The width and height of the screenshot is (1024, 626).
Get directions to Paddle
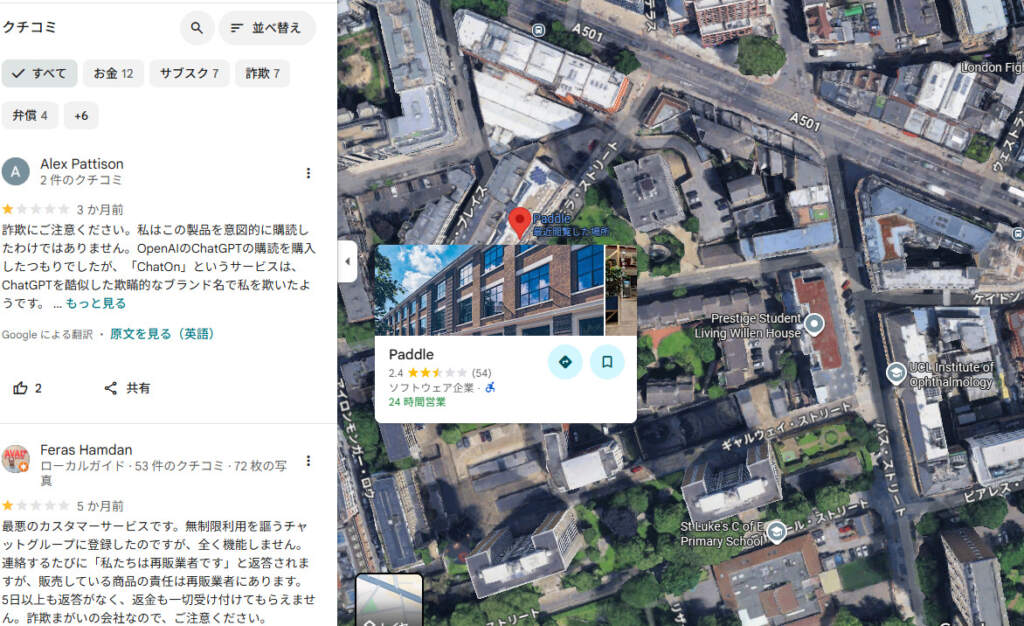pyautogui.click(x=565, y=362)
